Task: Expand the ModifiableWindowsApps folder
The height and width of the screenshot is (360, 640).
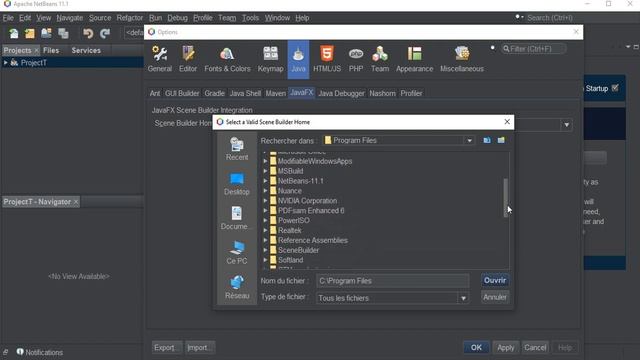Action: pyautogui.click(x=265, y=161)
